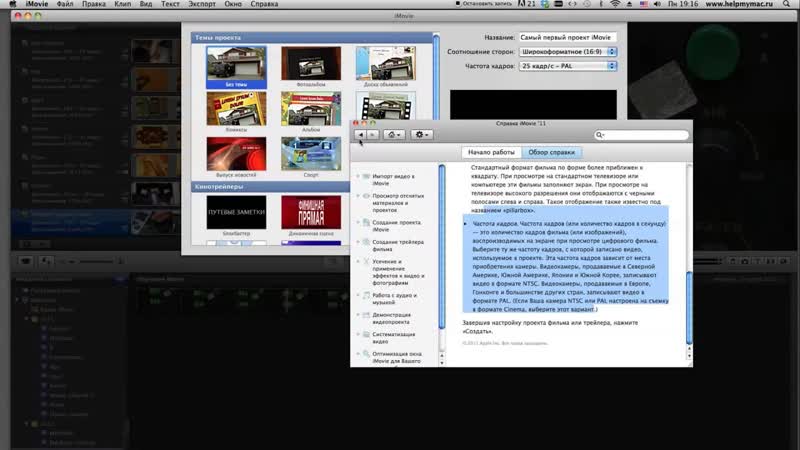Open the Файл menu
This screenshot has height=450, width=800.
pos(65,4)
